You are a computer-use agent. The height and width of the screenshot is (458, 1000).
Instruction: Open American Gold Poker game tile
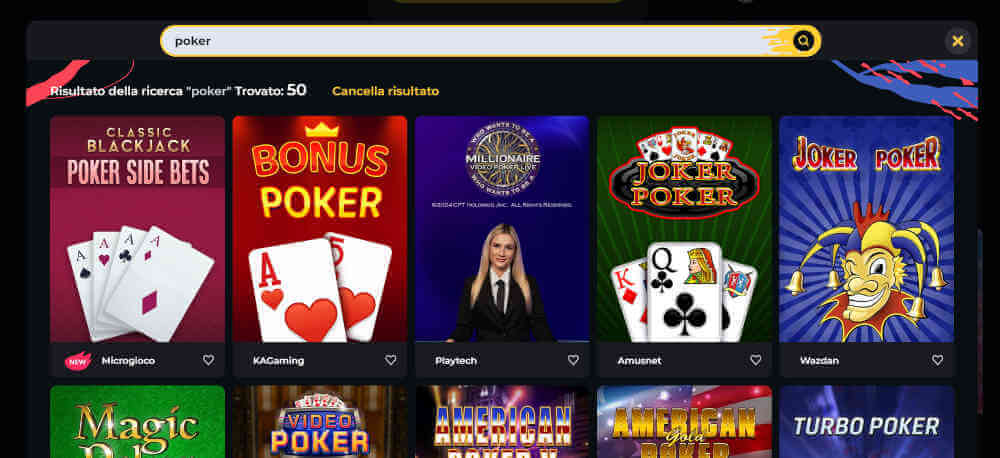tap(684, 422)
